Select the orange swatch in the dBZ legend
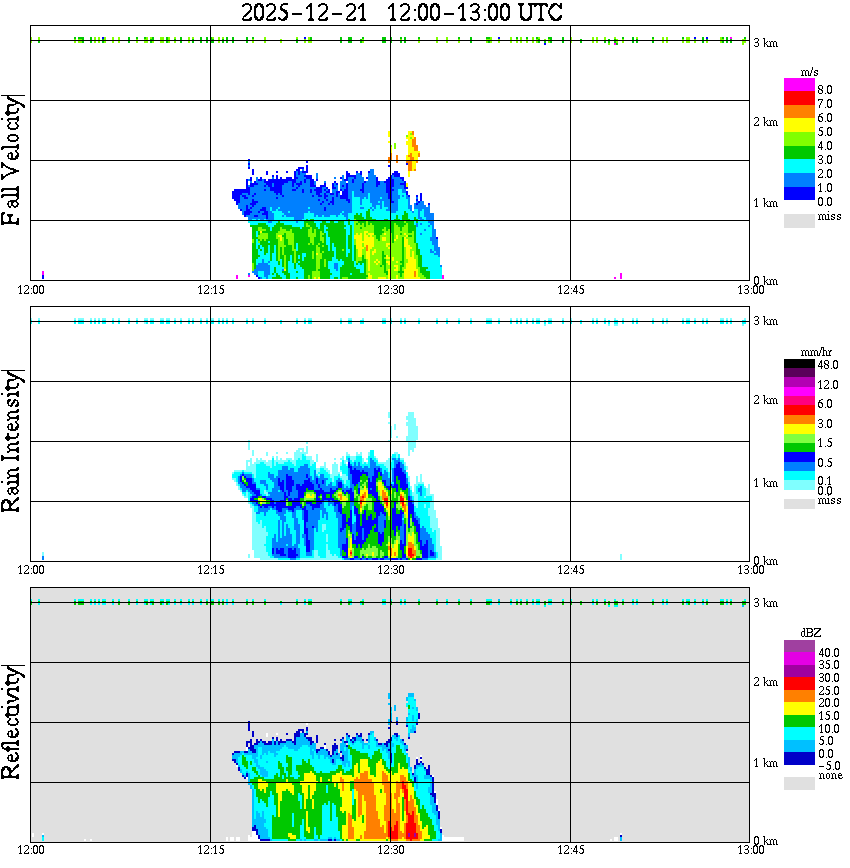850x868 pixels. 799,696
